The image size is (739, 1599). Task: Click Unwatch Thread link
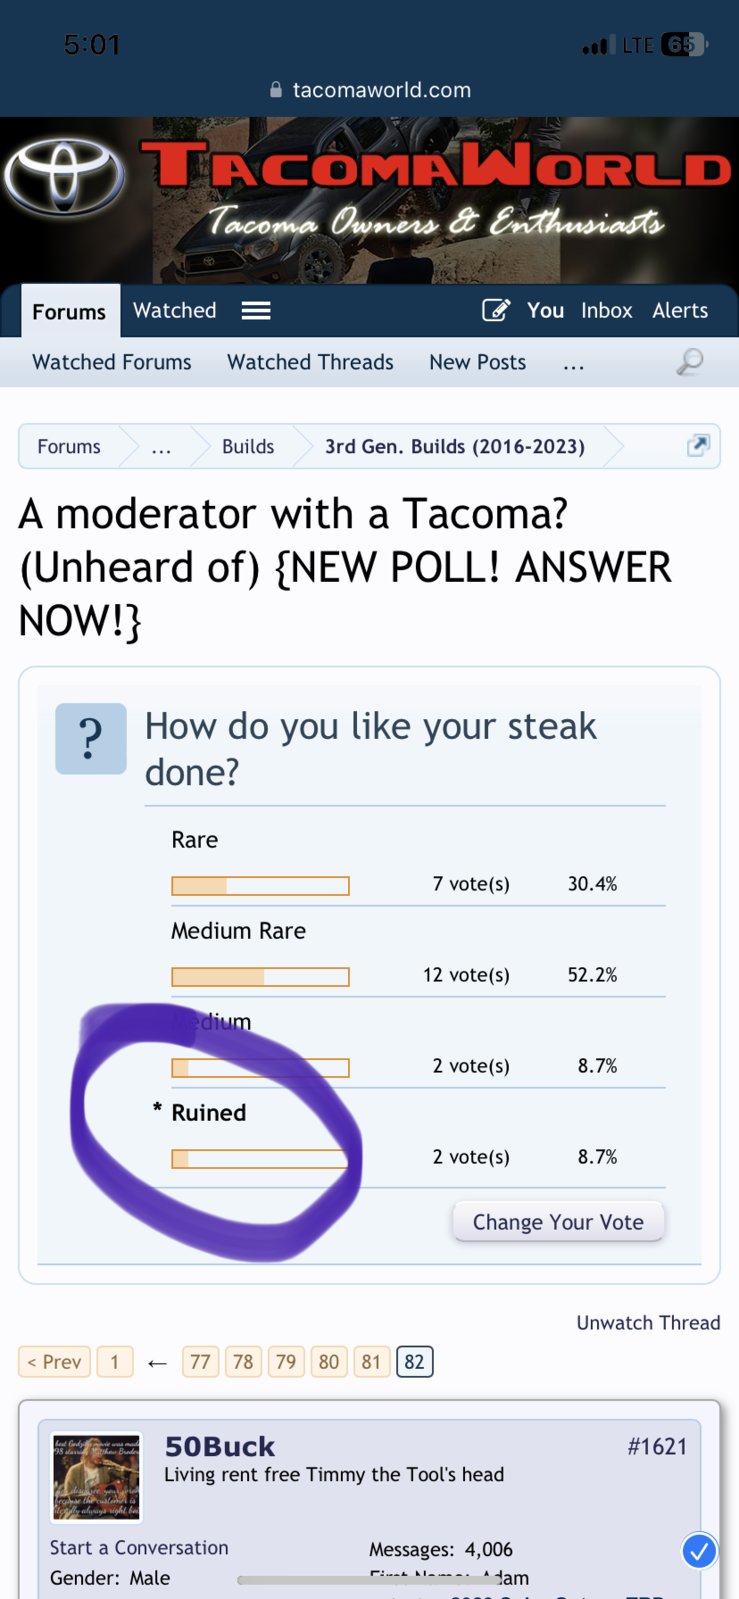tap(648, 1322)
